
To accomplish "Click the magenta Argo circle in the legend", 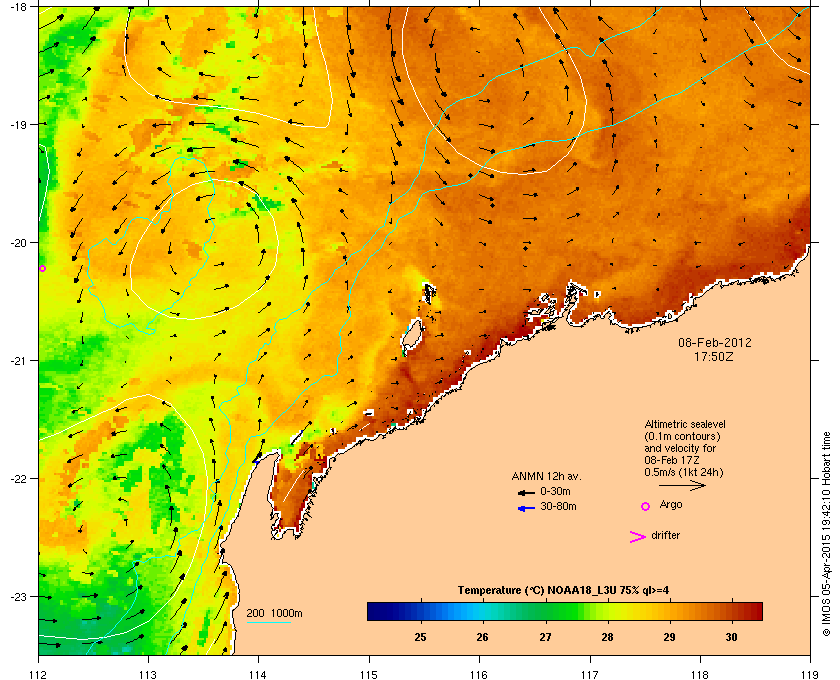I will 645,506.
